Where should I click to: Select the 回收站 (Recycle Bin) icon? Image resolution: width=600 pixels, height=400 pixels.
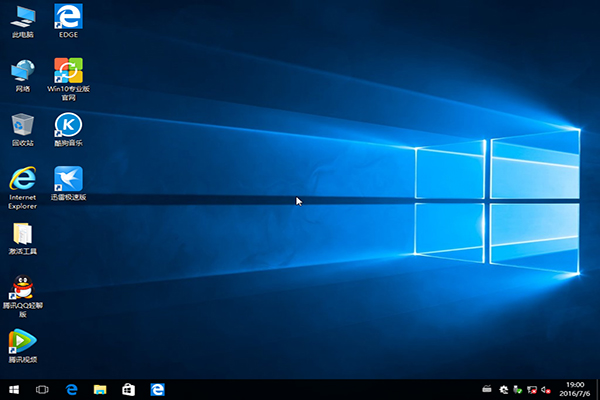pos(22,125)
